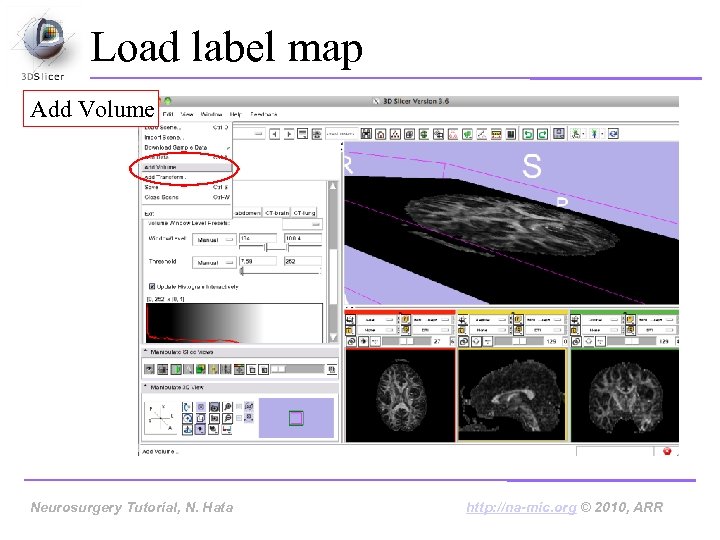
Task: Click the redo green arrow icon
Action: pyautogui.click(x=542, y=134)
